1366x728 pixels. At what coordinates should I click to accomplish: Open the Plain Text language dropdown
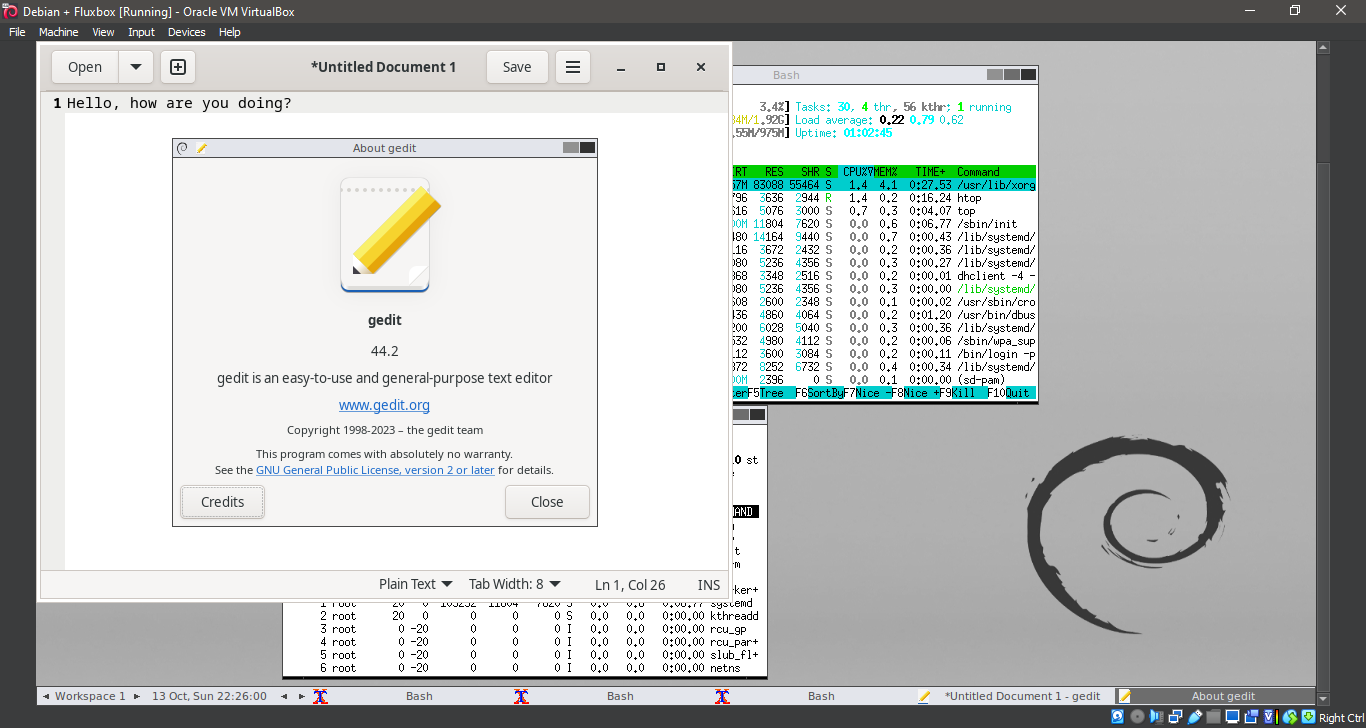[x=414, y=584]
